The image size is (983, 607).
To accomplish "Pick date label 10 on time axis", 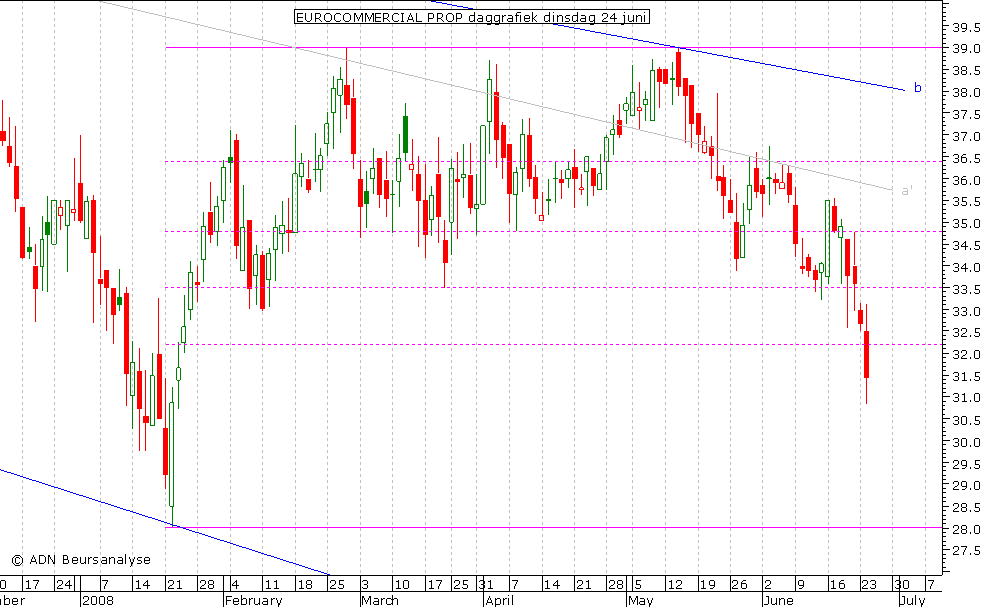I will tap(402, 584).
